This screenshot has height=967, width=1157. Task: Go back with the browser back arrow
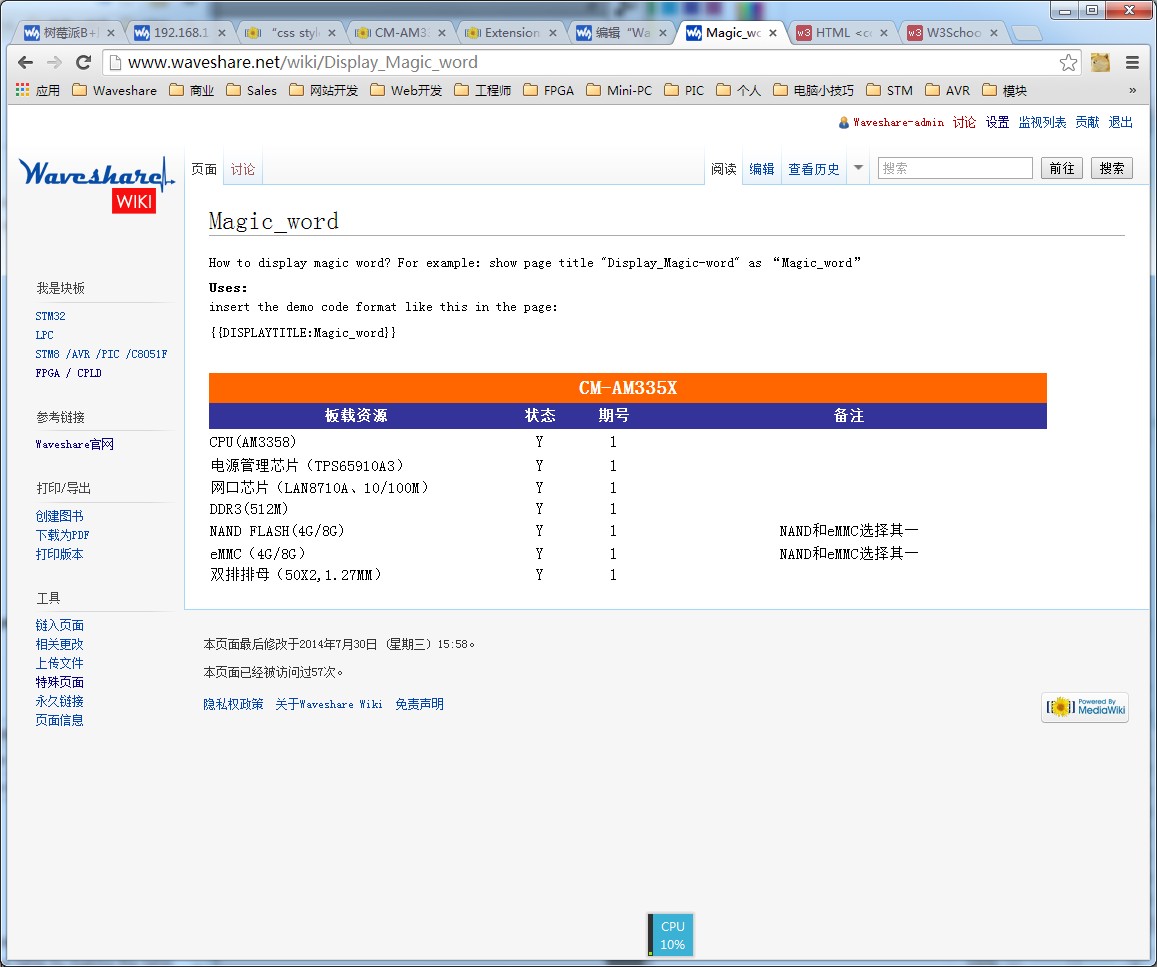(x=25, y=63)
